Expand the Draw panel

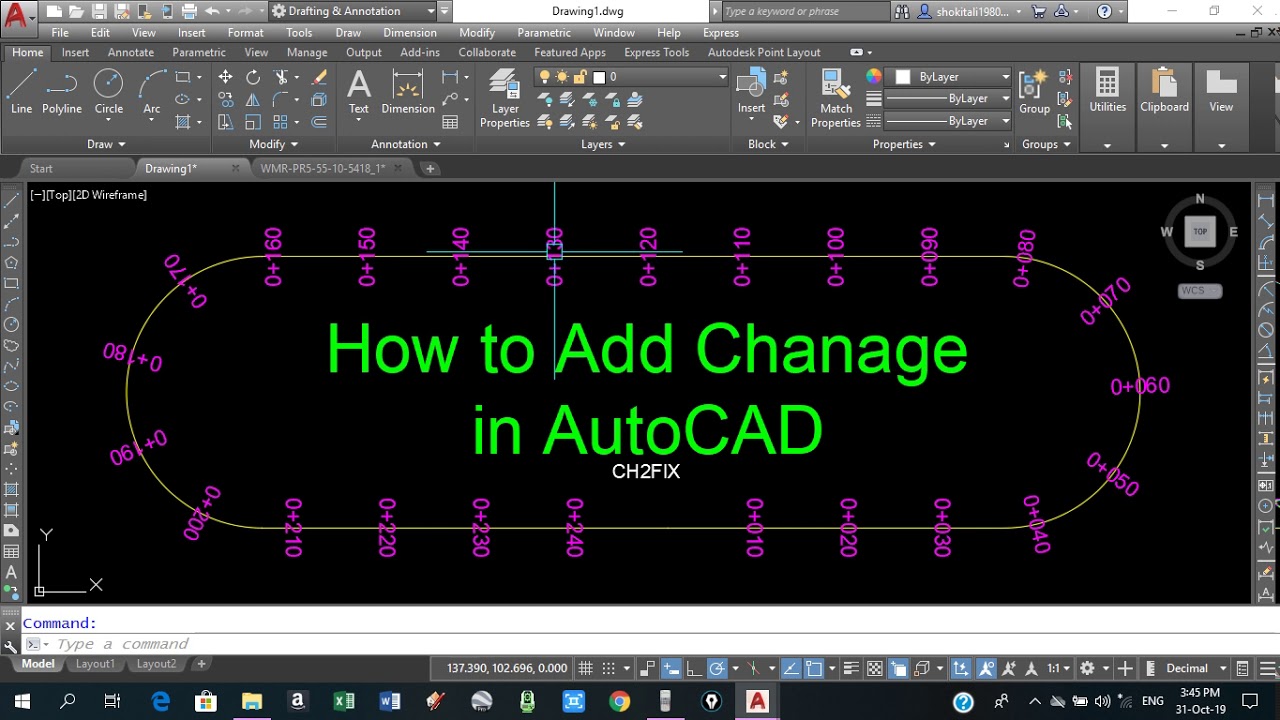tap(107, 144)
